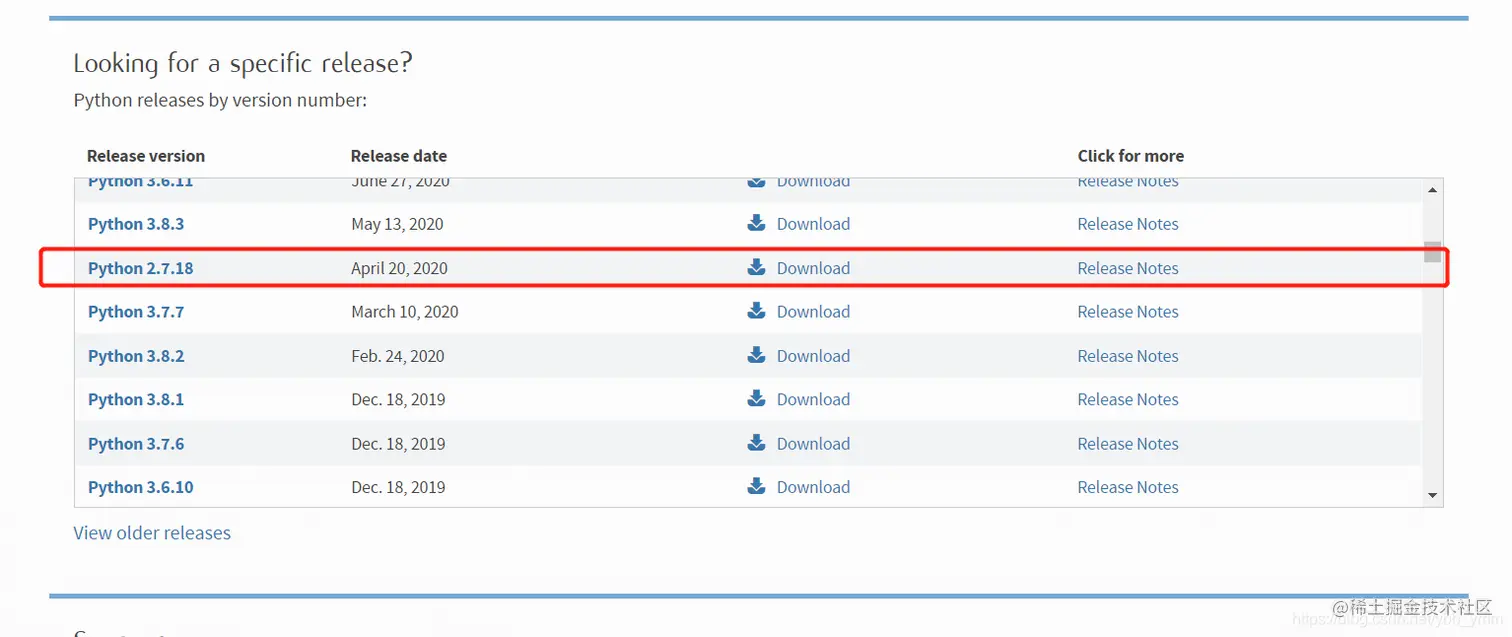1512x637 pixels.
Task: View Release Notes for Python 3.7.7
Action: [1128, 312]
